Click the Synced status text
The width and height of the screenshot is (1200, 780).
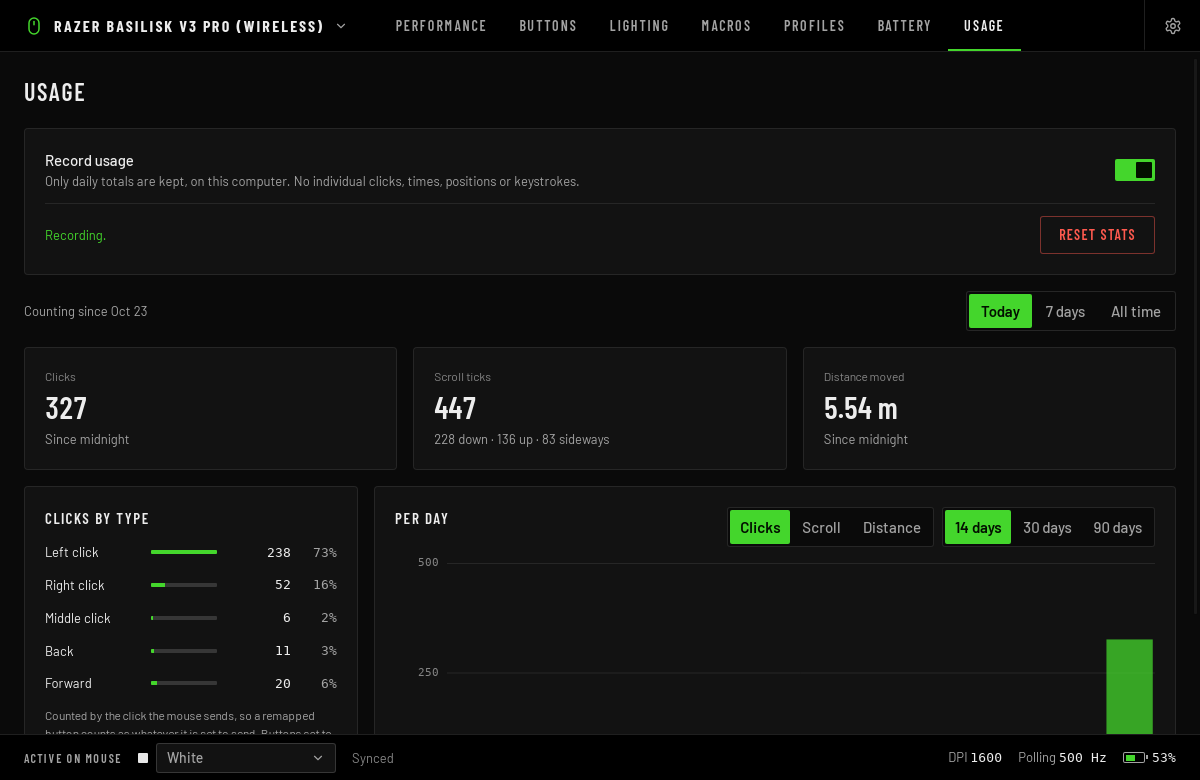point(373,758)
